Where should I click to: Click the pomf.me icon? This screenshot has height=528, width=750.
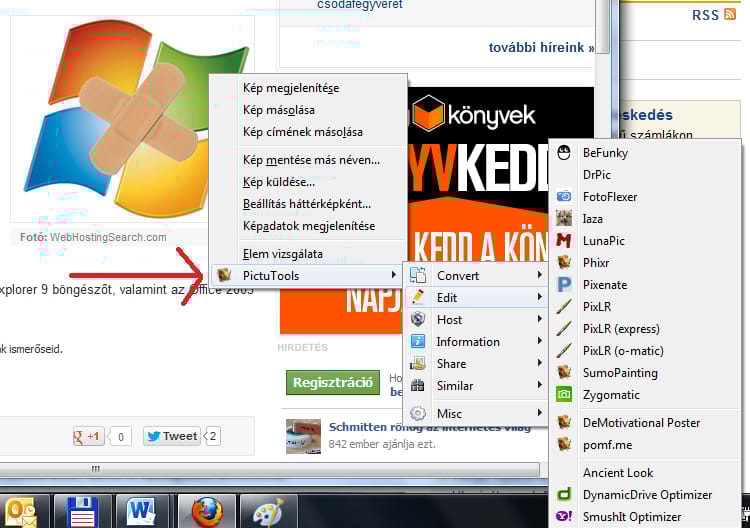564,444
